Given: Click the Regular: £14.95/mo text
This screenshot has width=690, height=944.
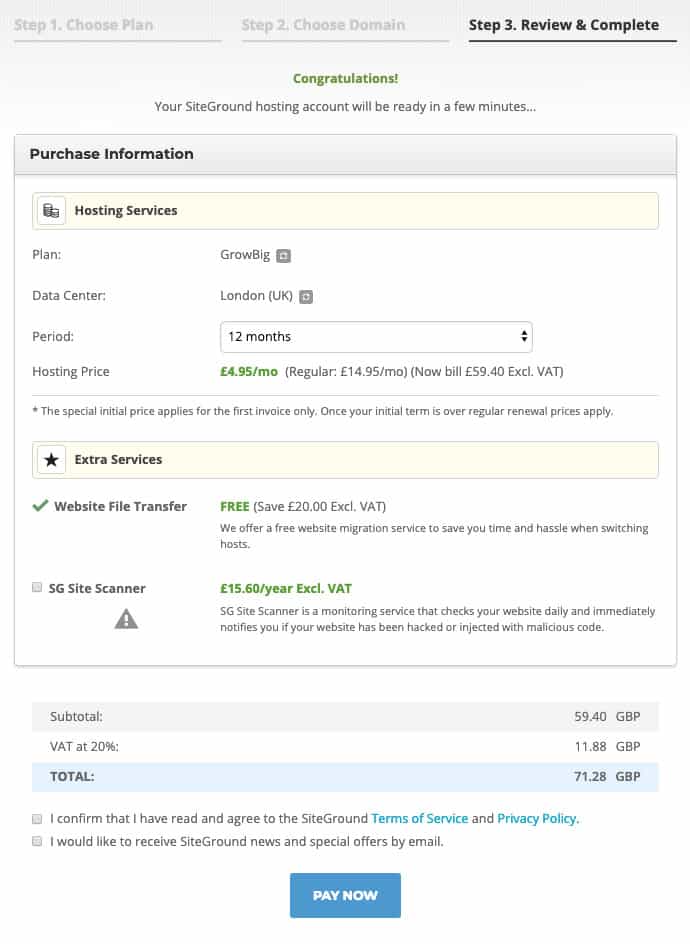Looking at the screenshot, I should 346,371.
